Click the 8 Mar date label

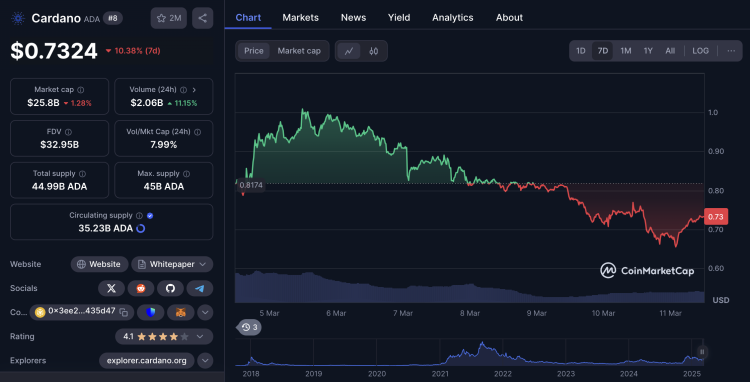470,313
